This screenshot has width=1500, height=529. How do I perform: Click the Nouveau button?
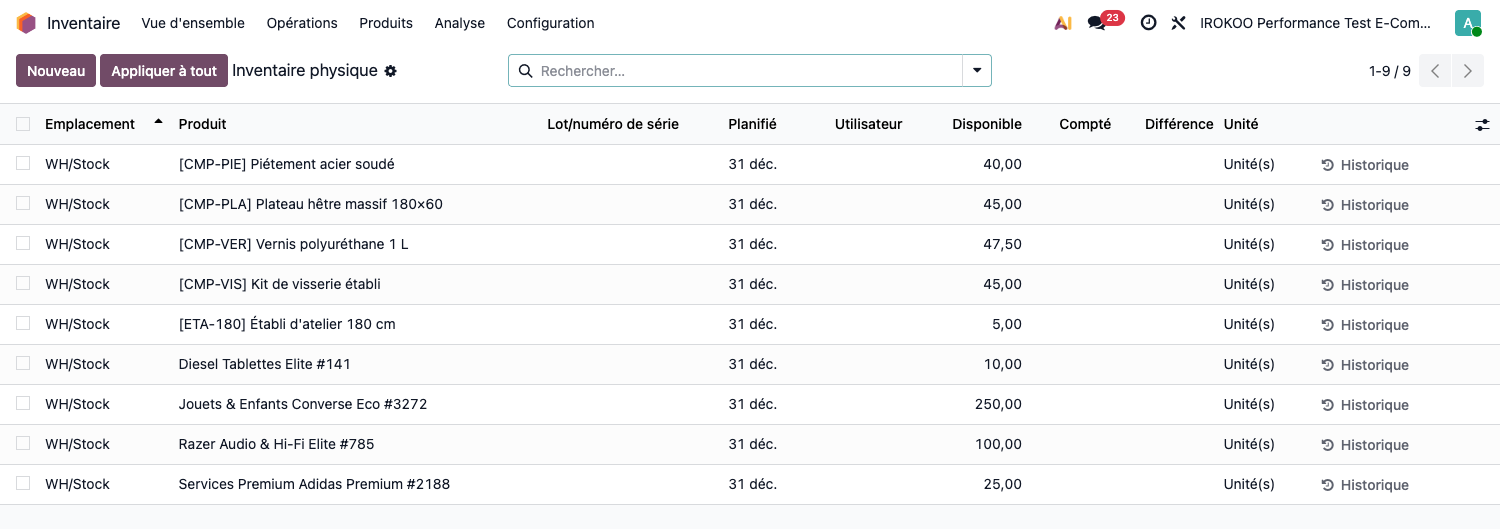[x=56, y=71]
